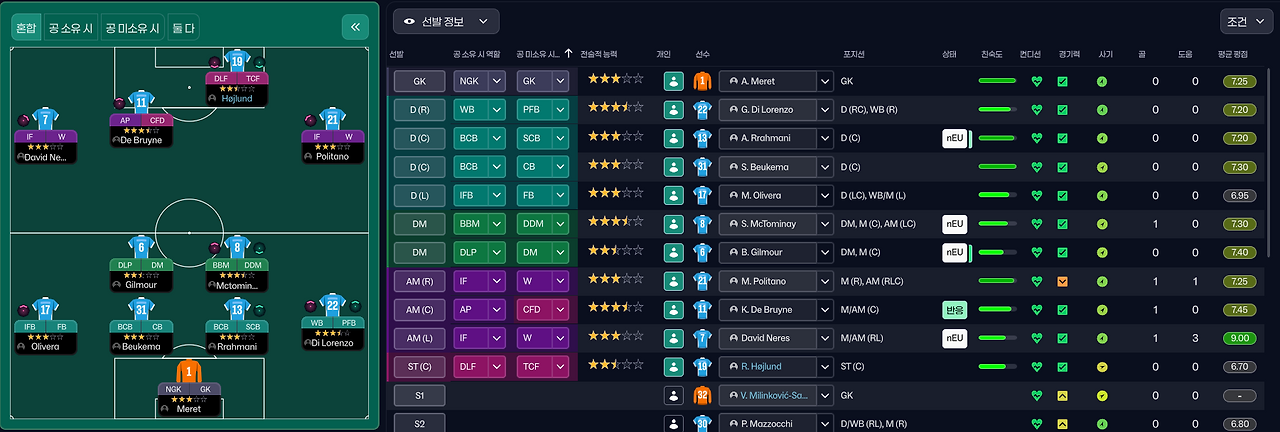The image size is (1280, 432).
Task: Click De Bruyne's number 11 shirt on pitch
Action: click(x=141, y=101)
